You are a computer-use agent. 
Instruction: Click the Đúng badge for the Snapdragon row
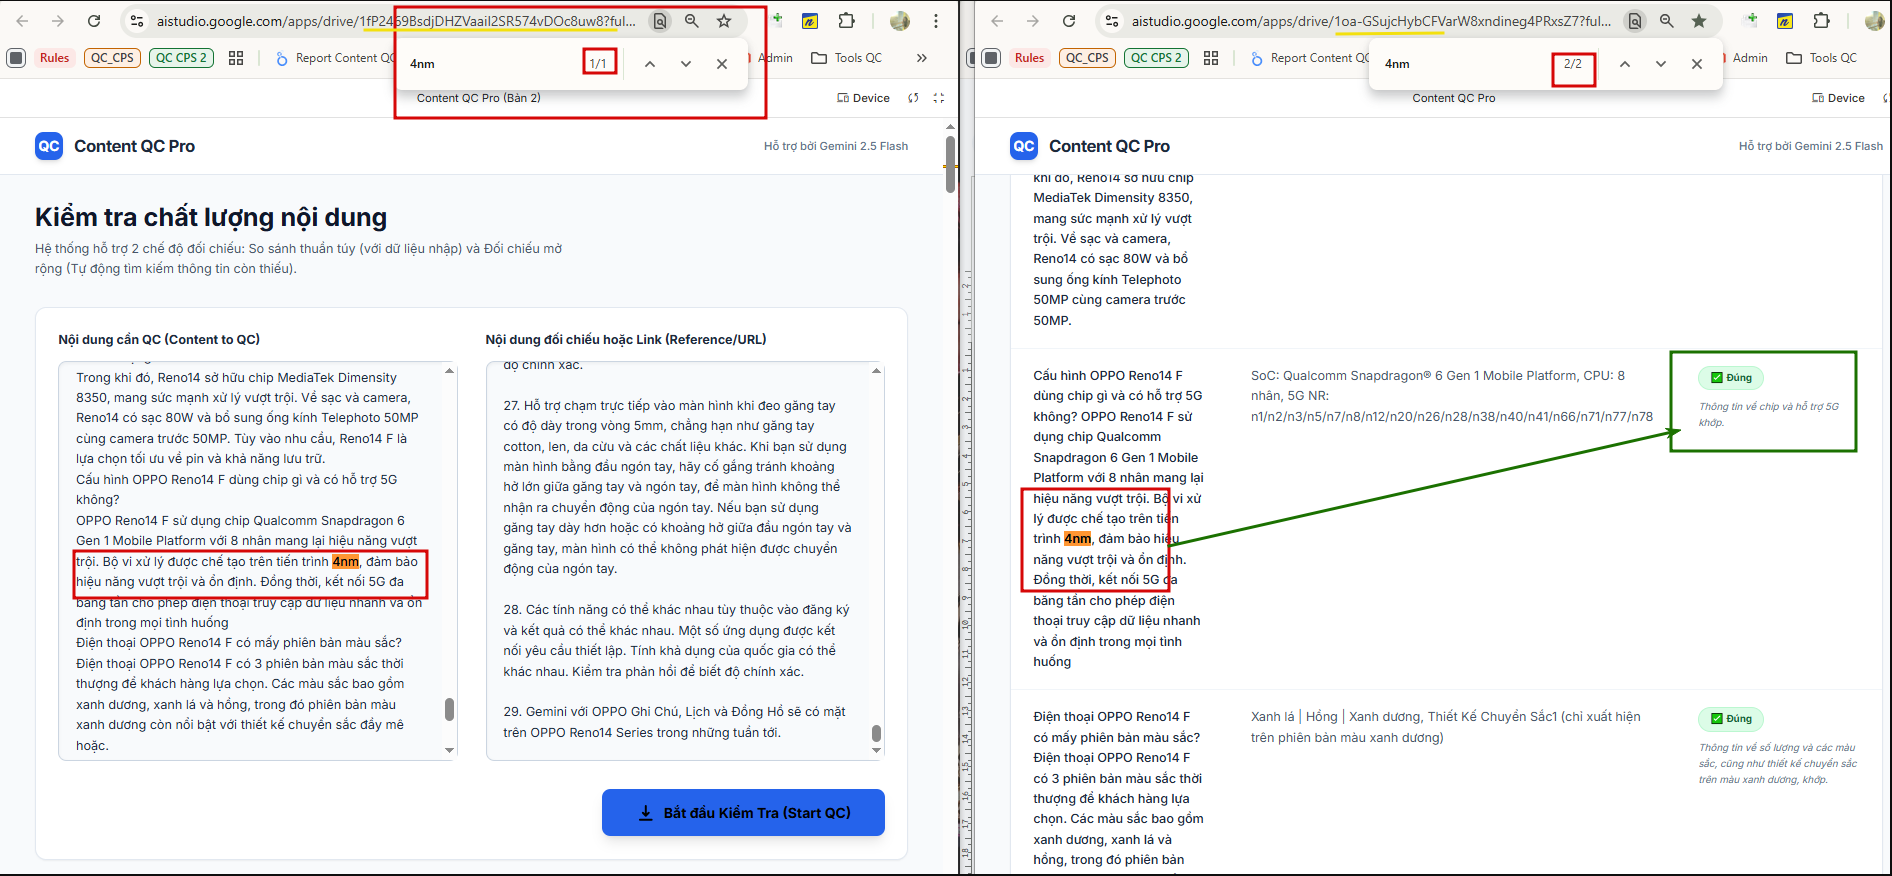pyautogui.click(x=1731, y=378)
